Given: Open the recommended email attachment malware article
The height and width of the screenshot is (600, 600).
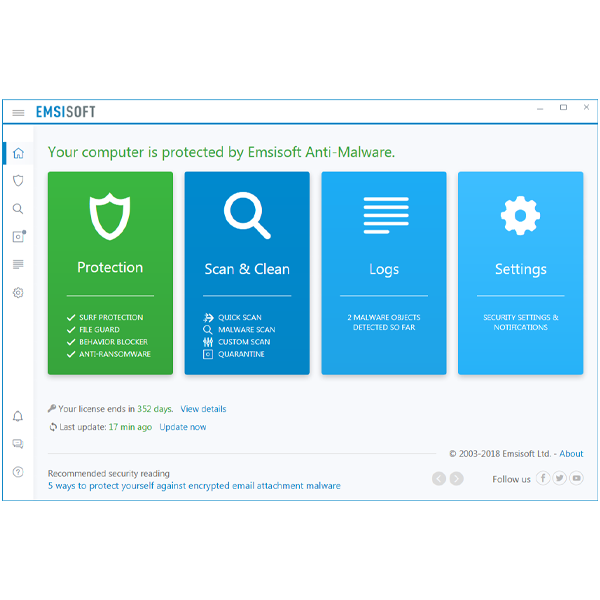Looking at the screenshot, I should (x=194, y=486).
